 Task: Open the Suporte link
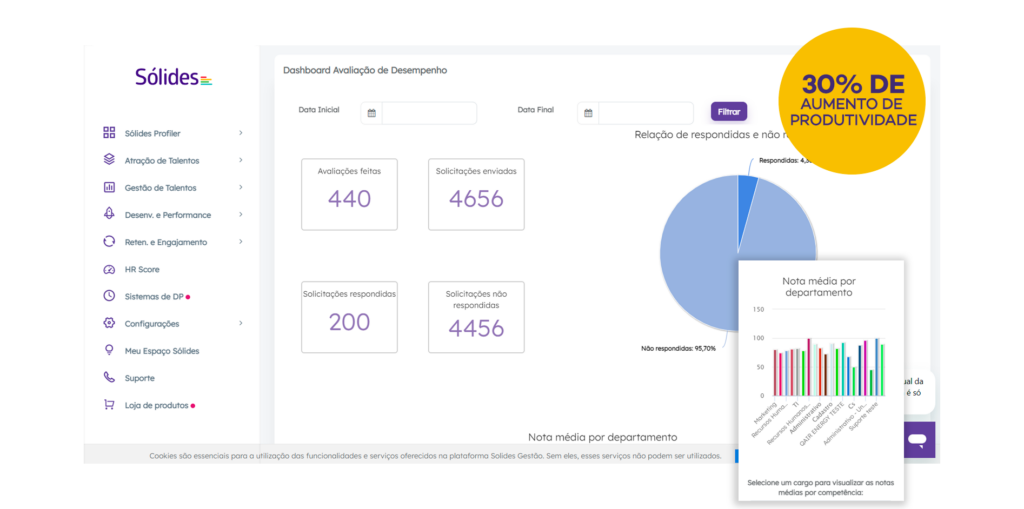point(140,378)
